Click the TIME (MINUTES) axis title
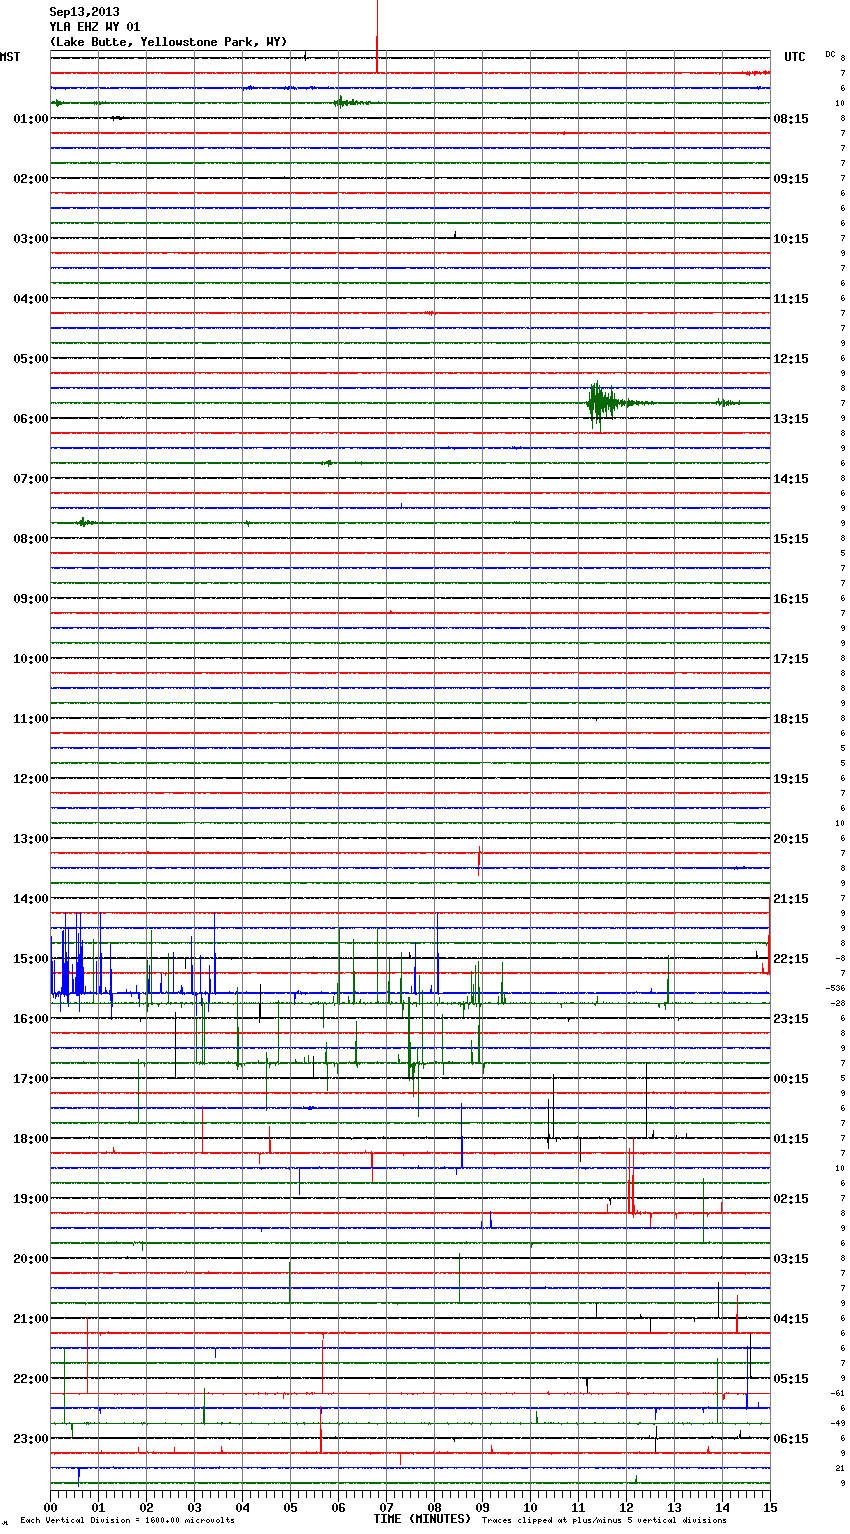 click(422, 1518)
